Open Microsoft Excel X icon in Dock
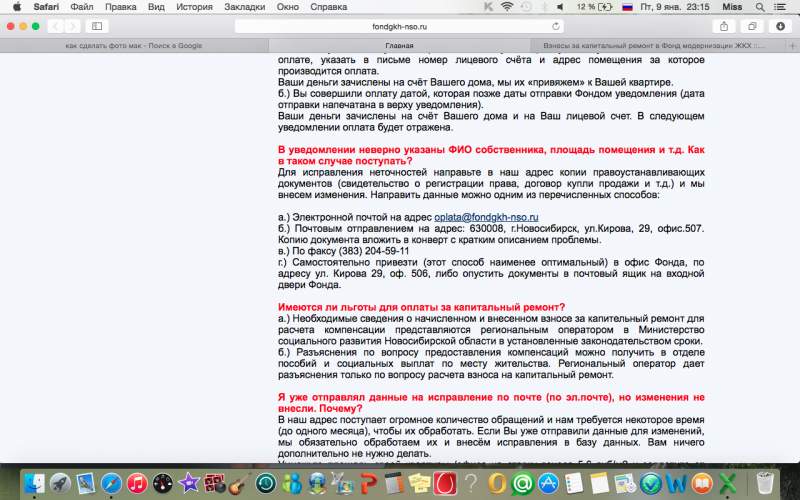This screenshot has width=800, height=500. (x=728, y=483)
